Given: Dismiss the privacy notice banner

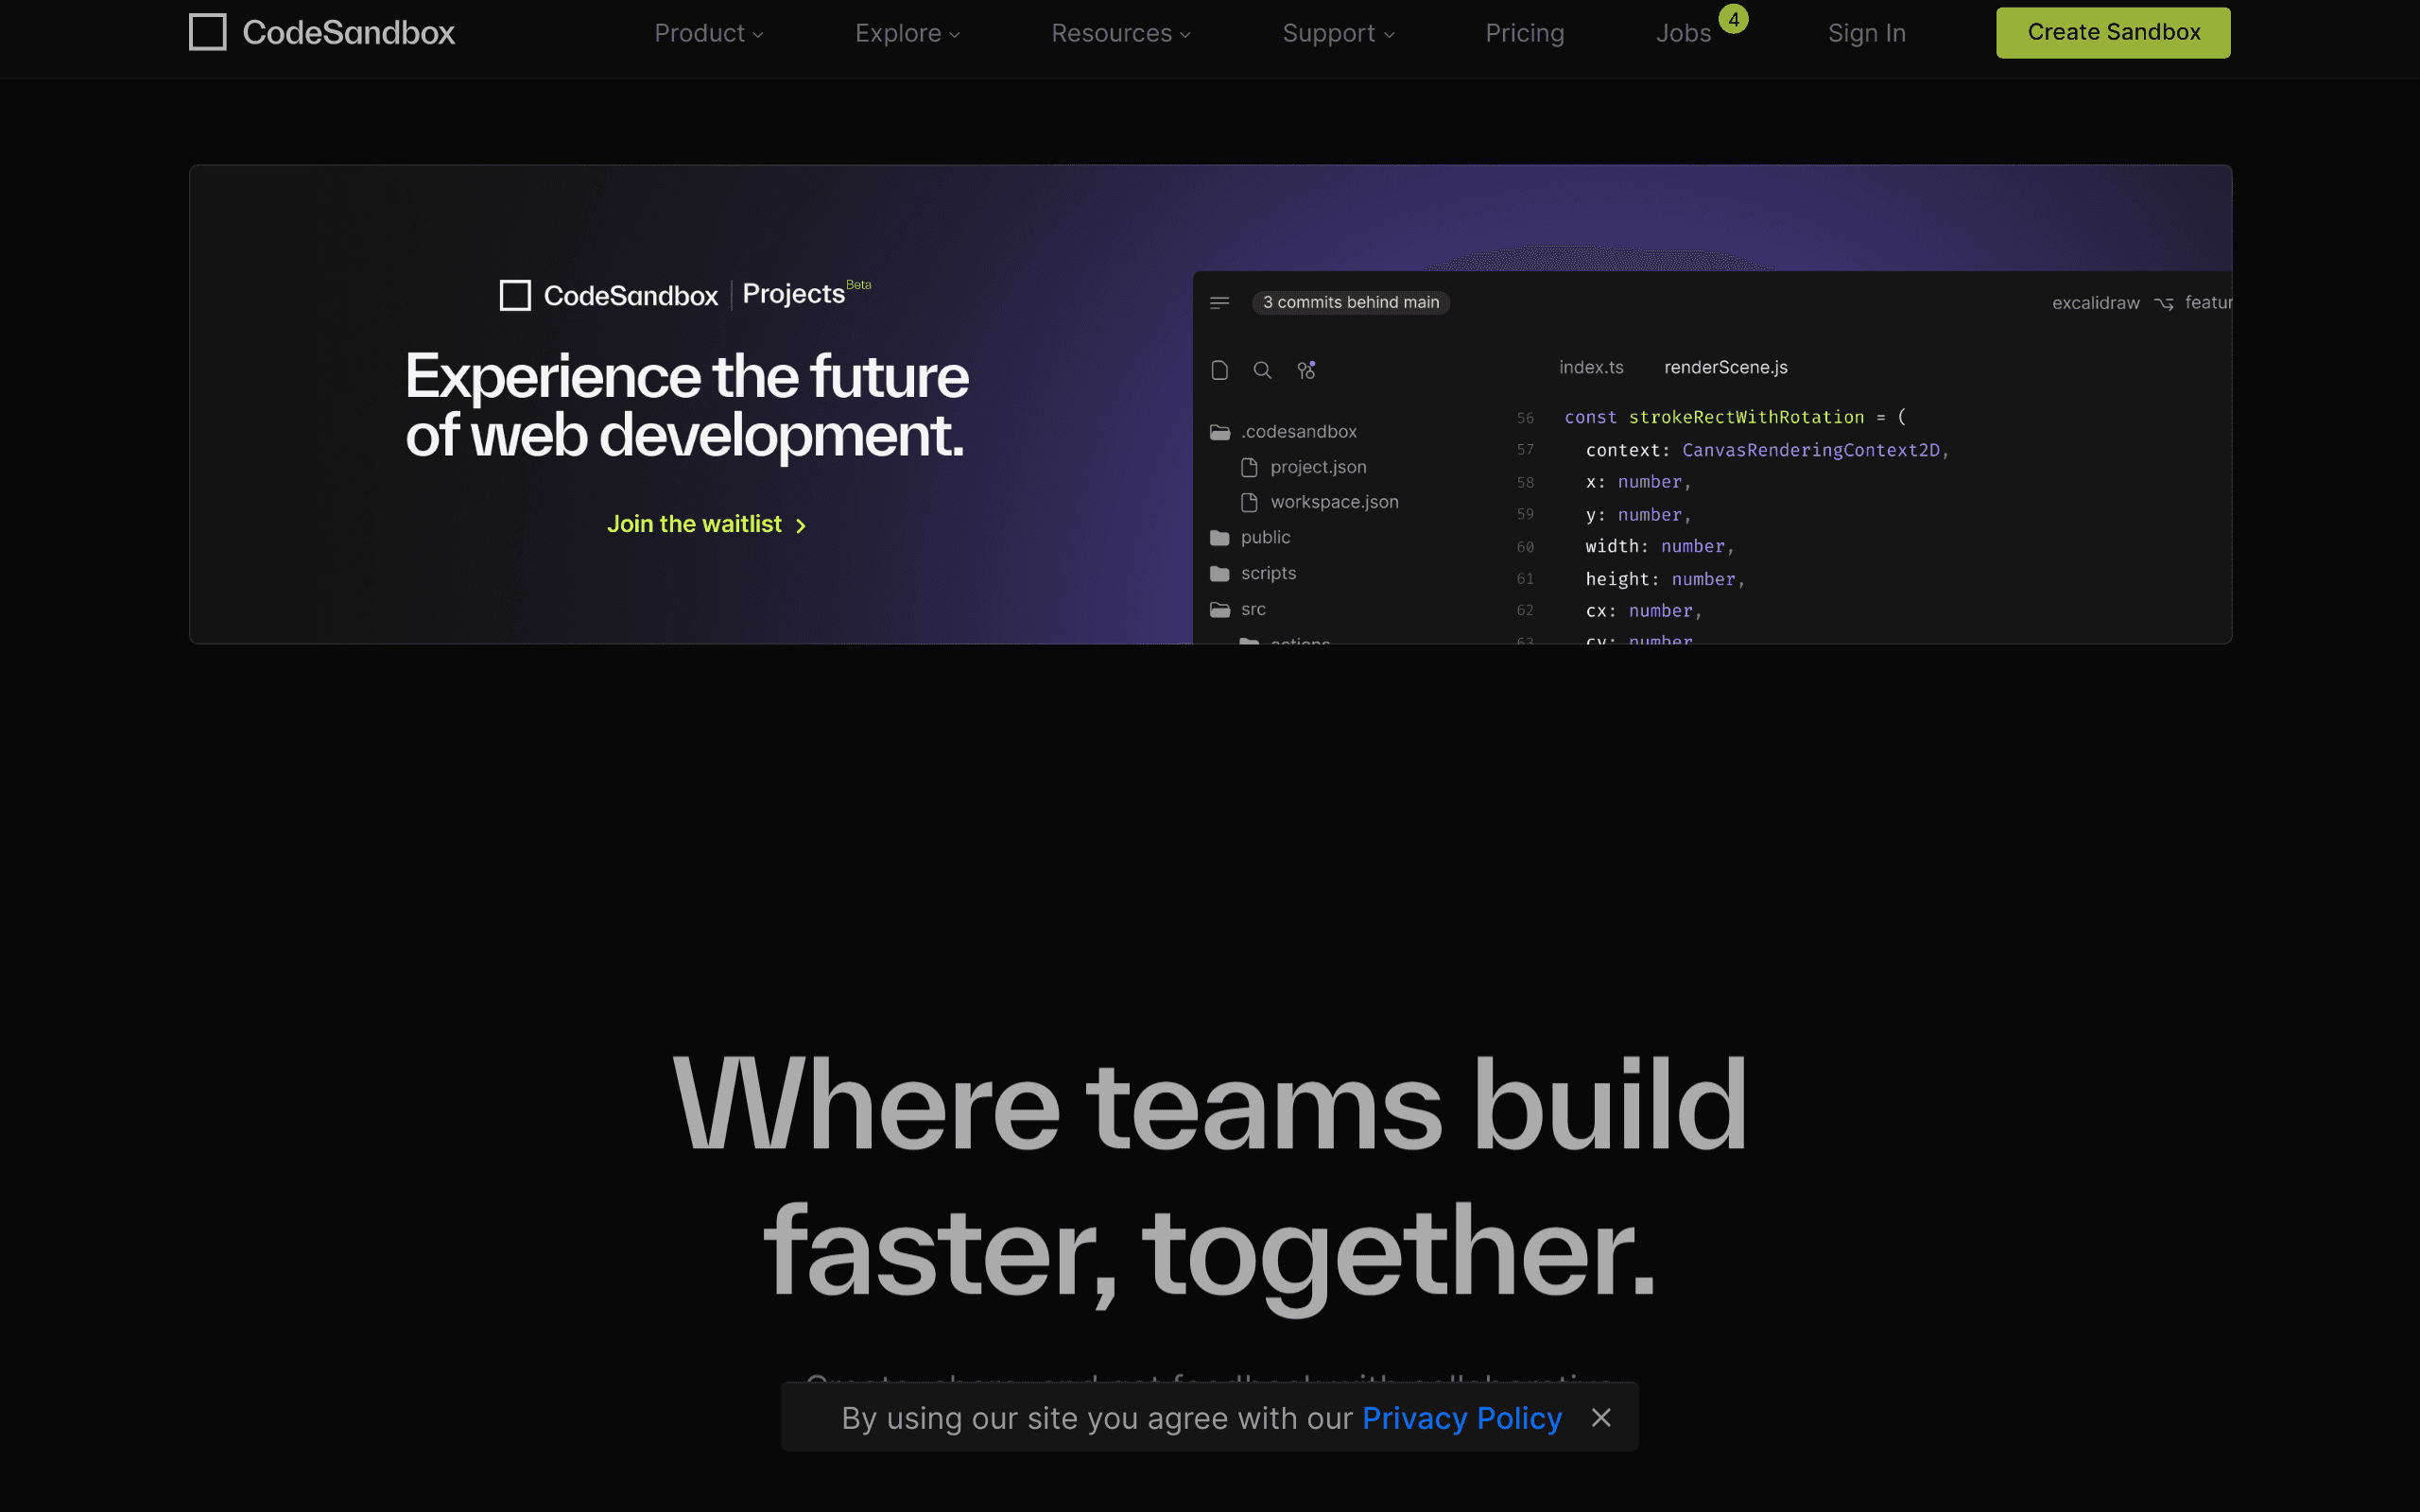Looking at the screenshot, I should pyautogui.click(x=1601, y=1418).
